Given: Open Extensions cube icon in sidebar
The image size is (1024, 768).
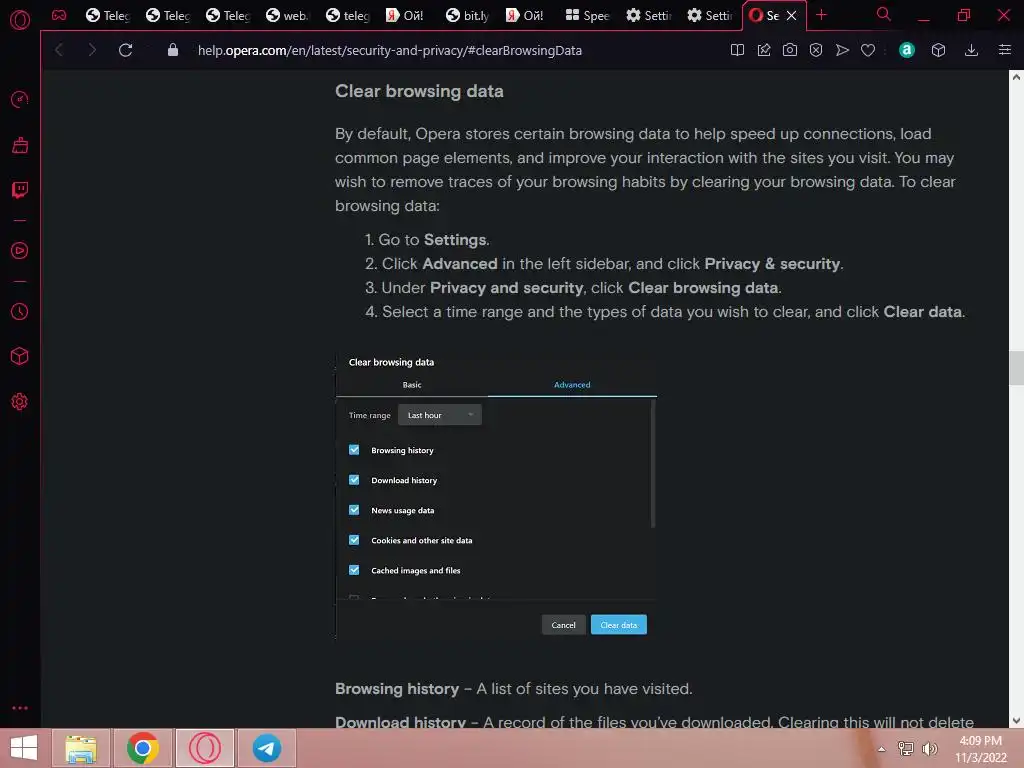Looking at the screenshot, I should coord(20,356).
